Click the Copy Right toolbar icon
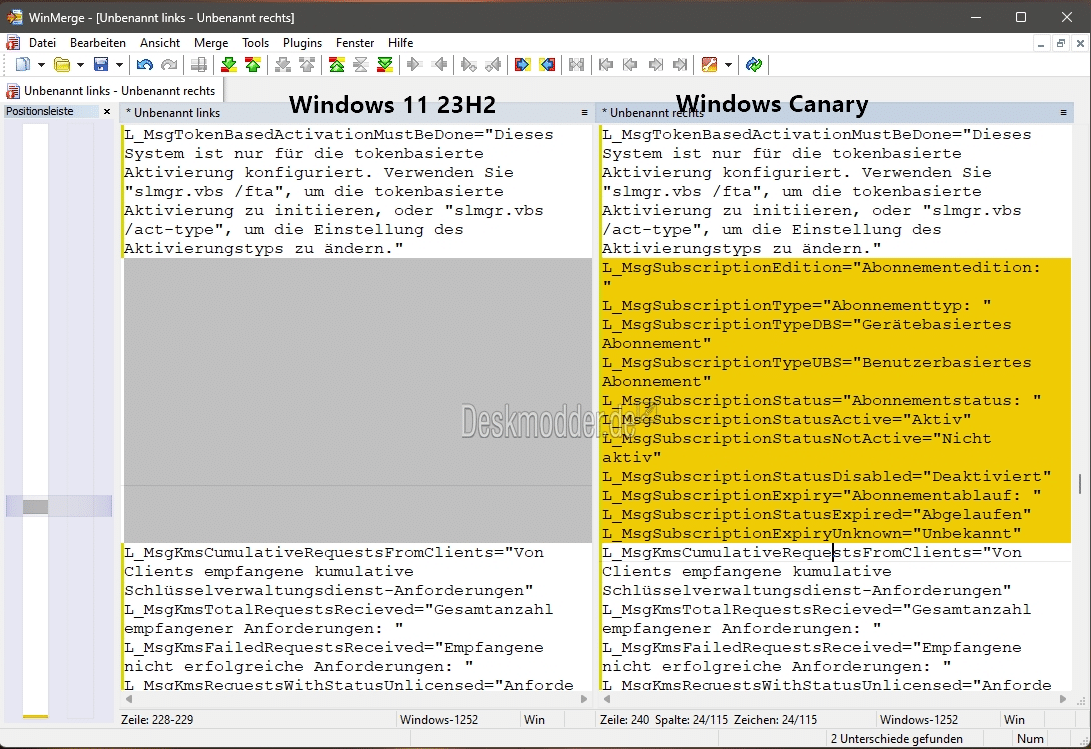 point(415,65)
